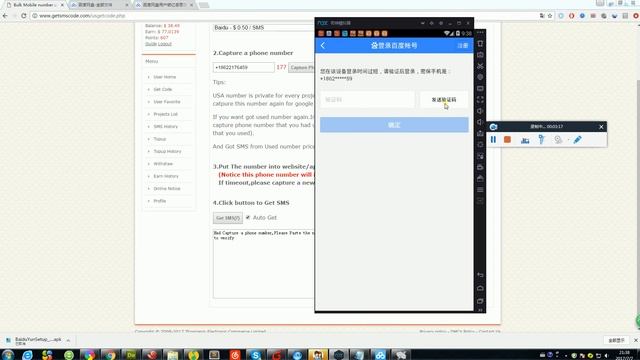This screenshot has width=640, height=360.
Task: Switch to the Bulk Mobile number browser tab
Action: point(33,5)
